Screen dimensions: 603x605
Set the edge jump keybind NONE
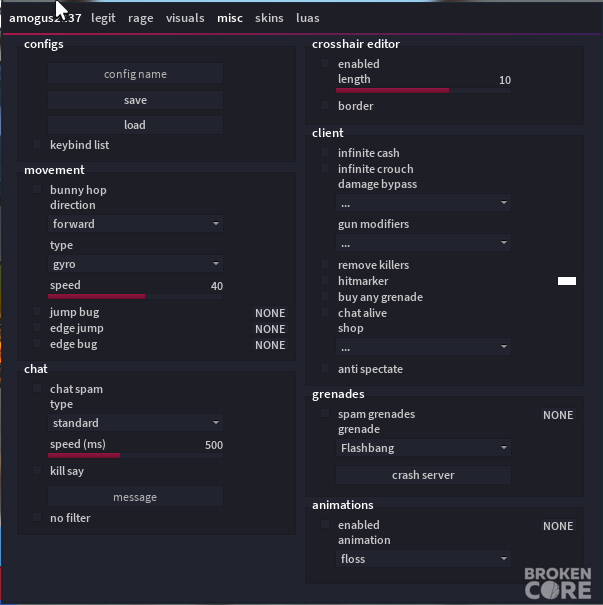[x=270, y=329]
